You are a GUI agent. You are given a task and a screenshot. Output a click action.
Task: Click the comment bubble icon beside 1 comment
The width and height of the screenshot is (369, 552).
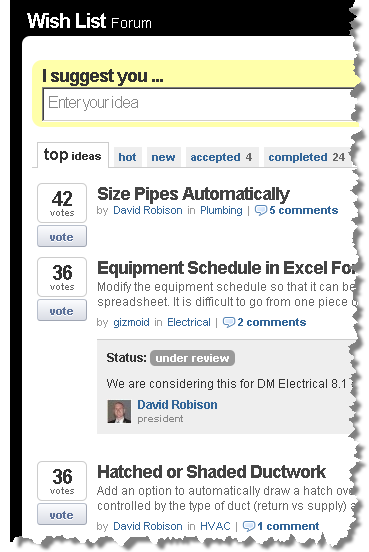point(249,526)
